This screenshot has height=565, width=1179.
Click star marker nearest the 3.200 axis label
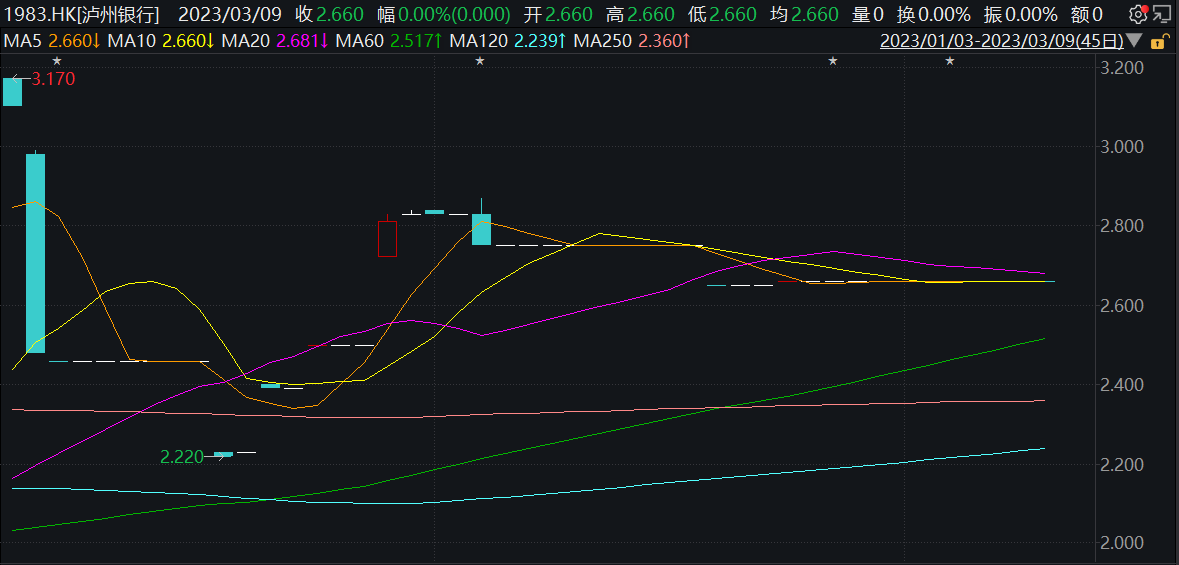[950, 60]
